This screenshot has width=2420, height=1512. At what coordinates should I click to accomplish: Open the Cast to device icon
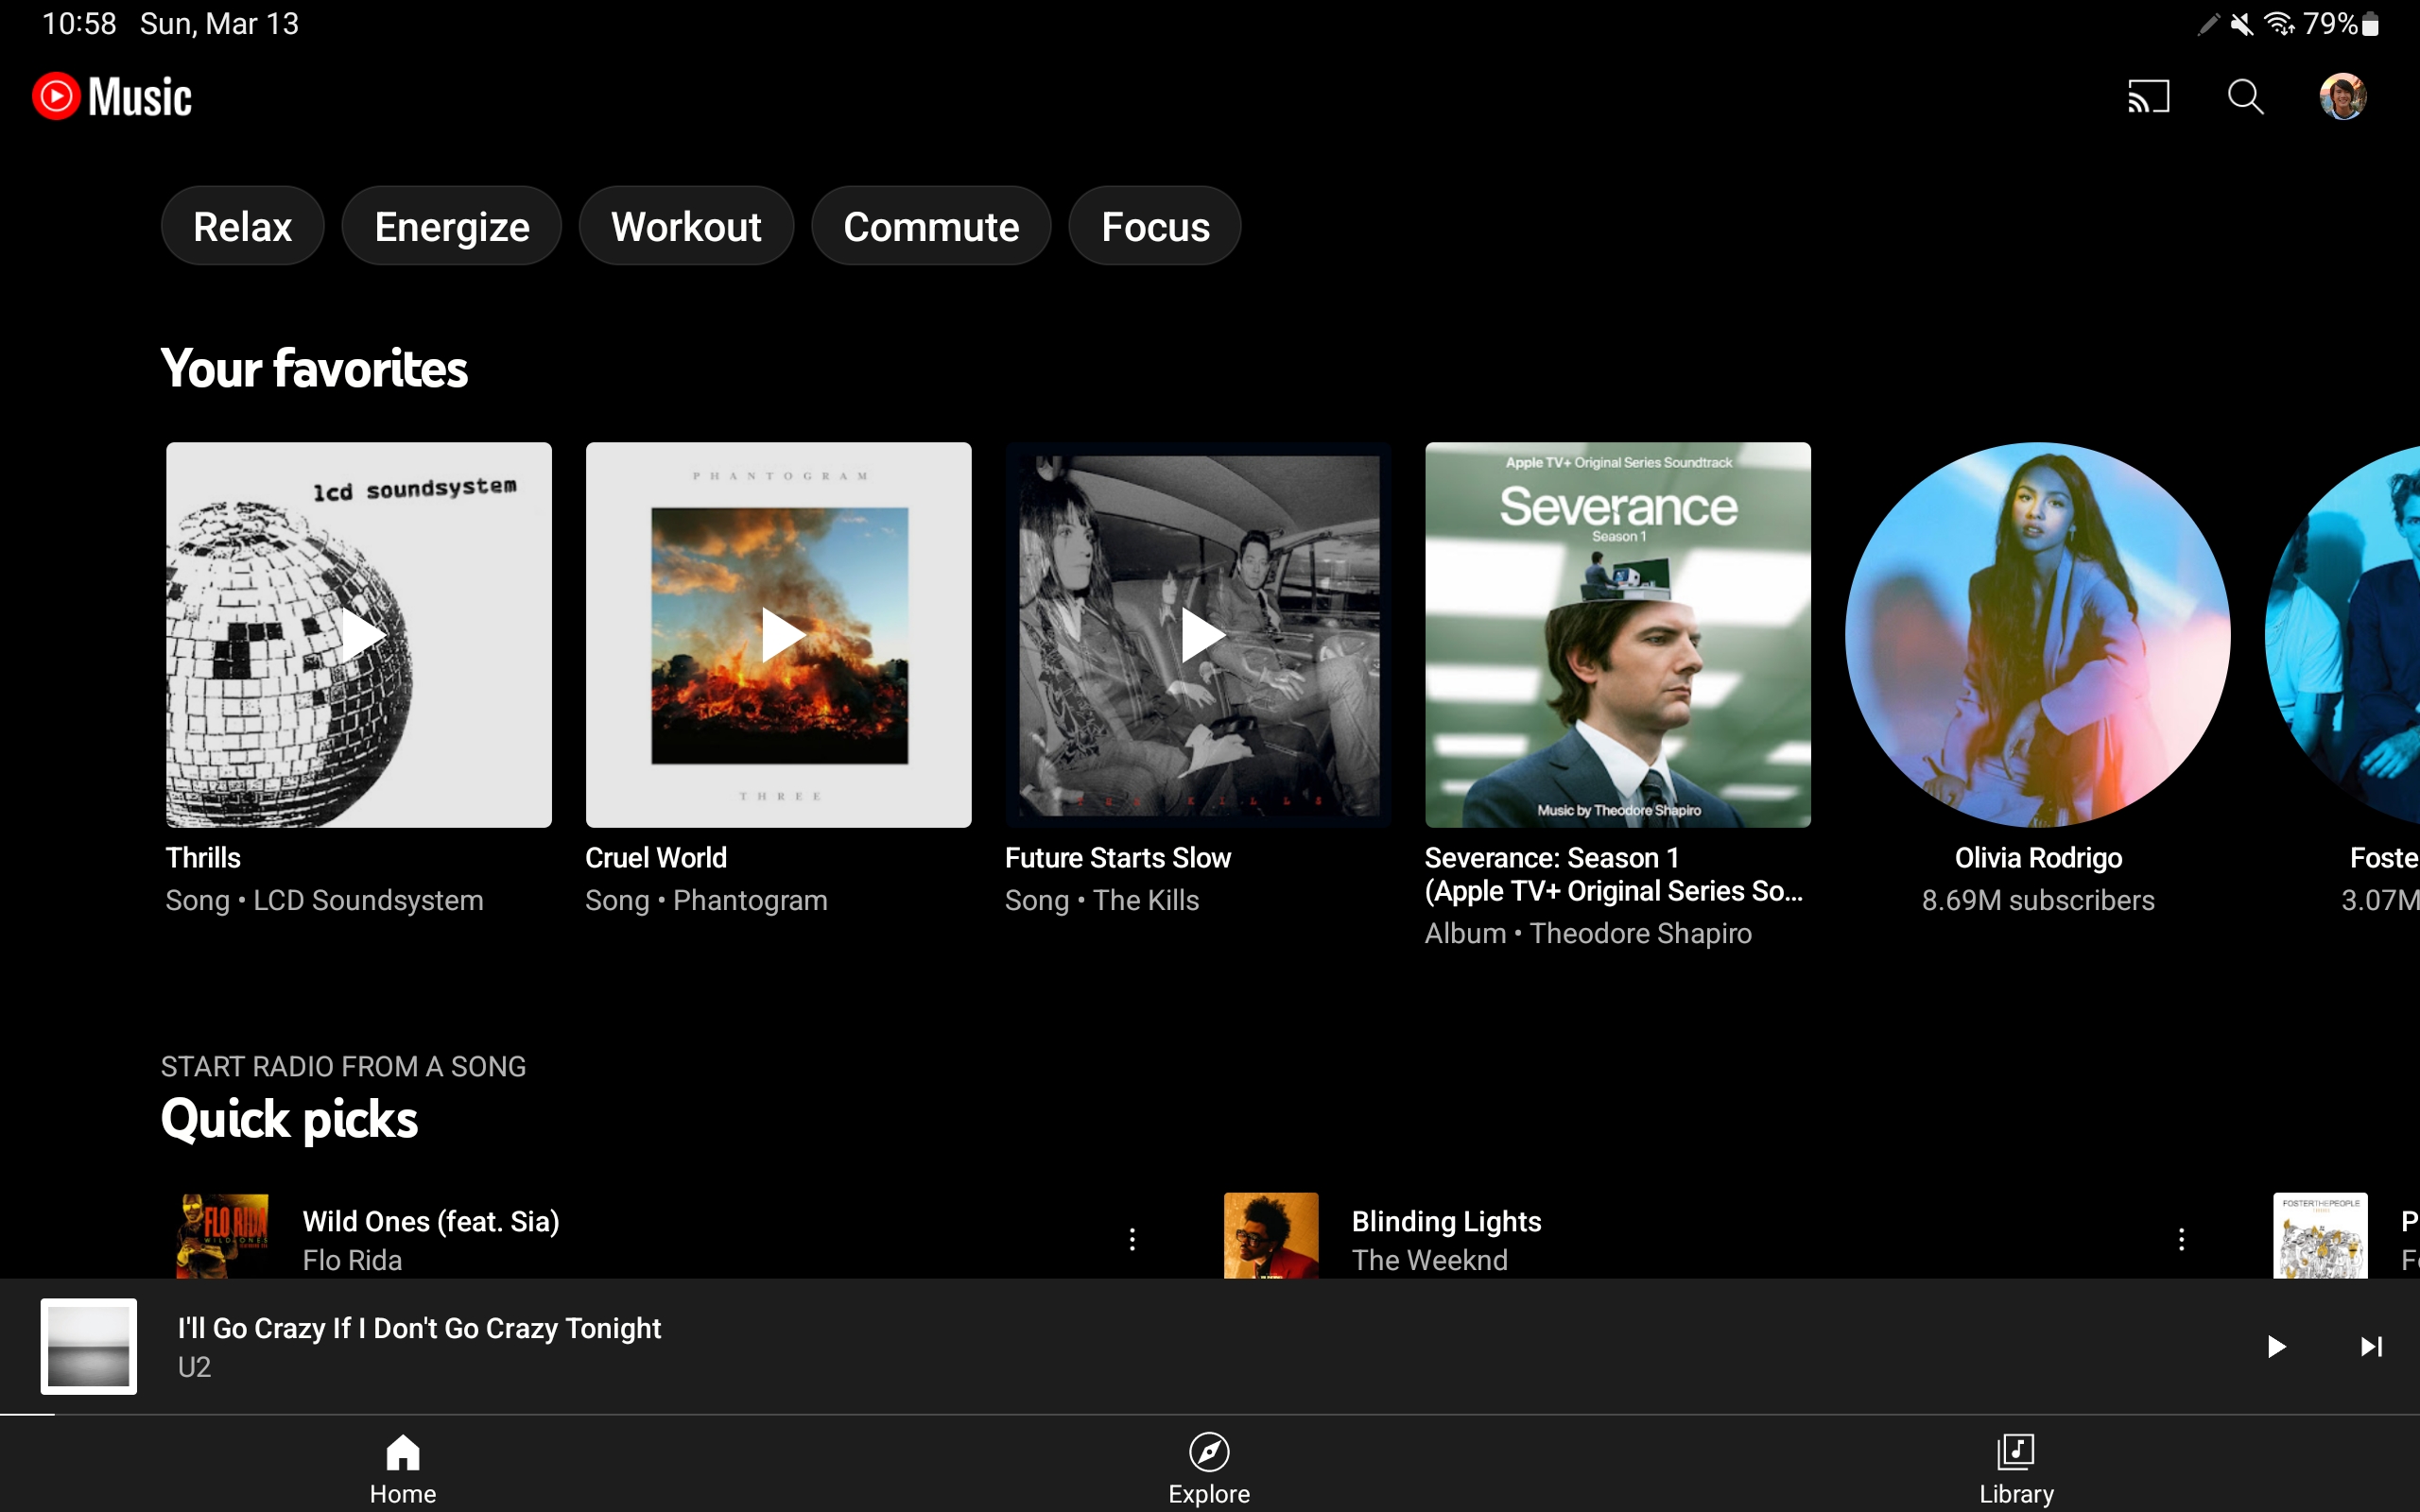2148,97
